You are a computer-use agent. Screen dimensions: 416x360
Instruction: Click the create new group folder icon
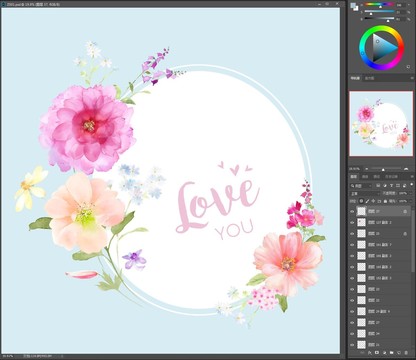391,352
